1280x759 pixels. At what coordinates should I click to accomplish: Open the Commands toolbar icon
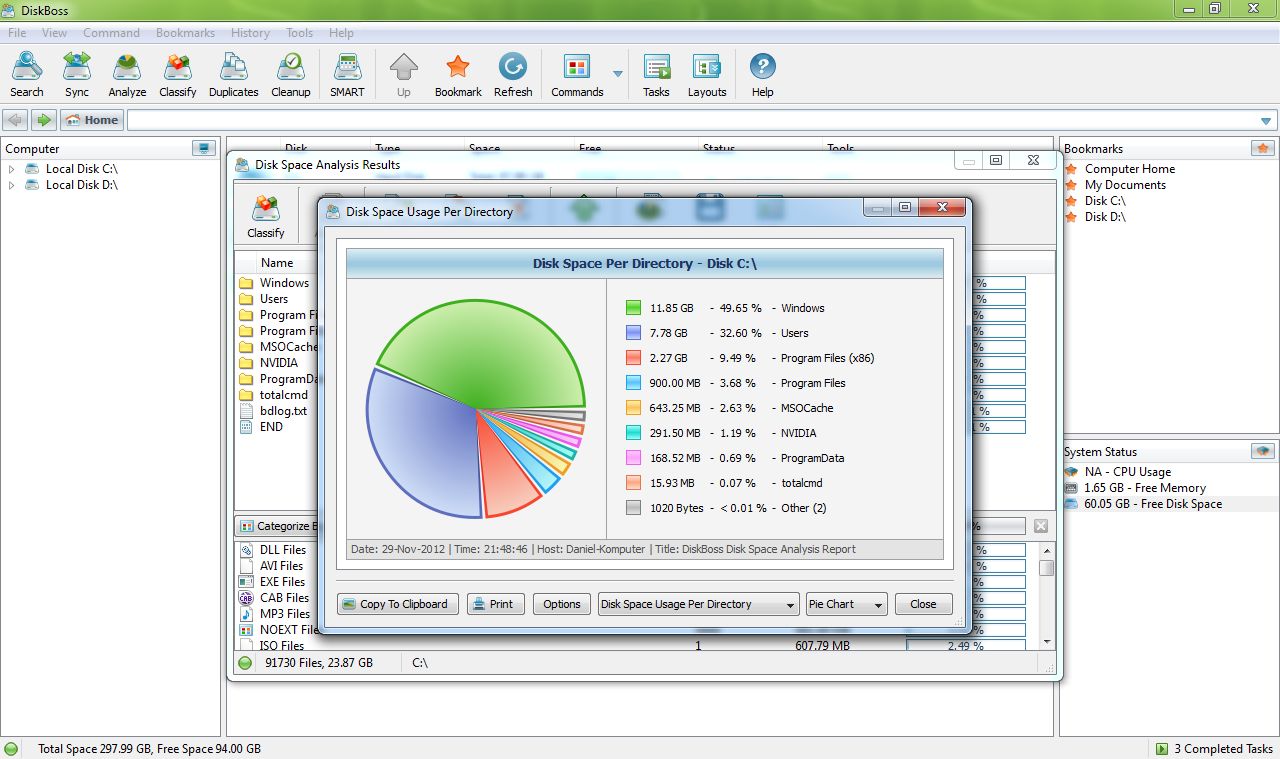(x=577, y=75)
